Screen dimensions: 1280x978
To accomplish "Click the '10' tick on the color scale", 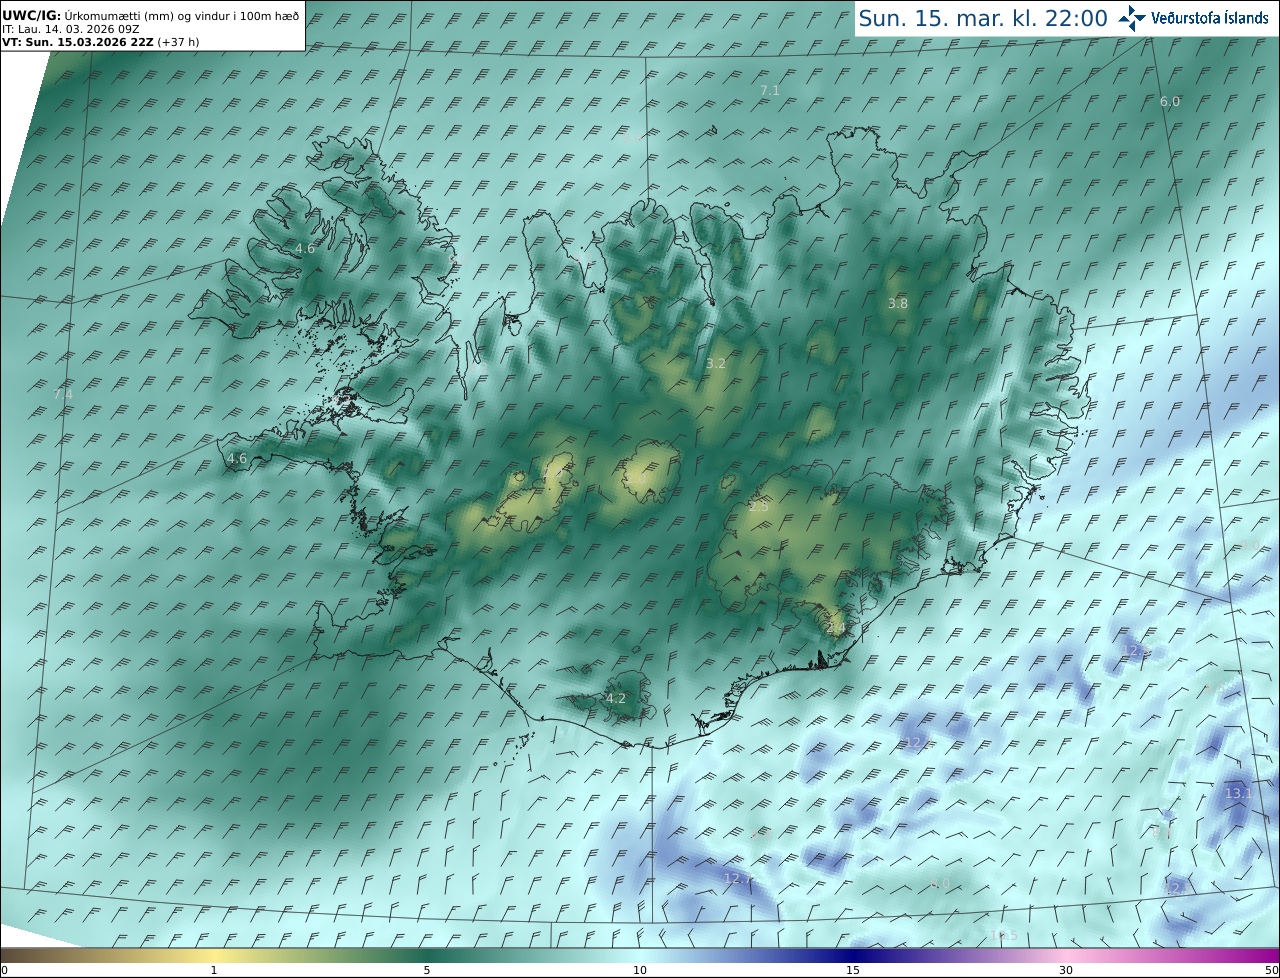I will coord(640,970).
